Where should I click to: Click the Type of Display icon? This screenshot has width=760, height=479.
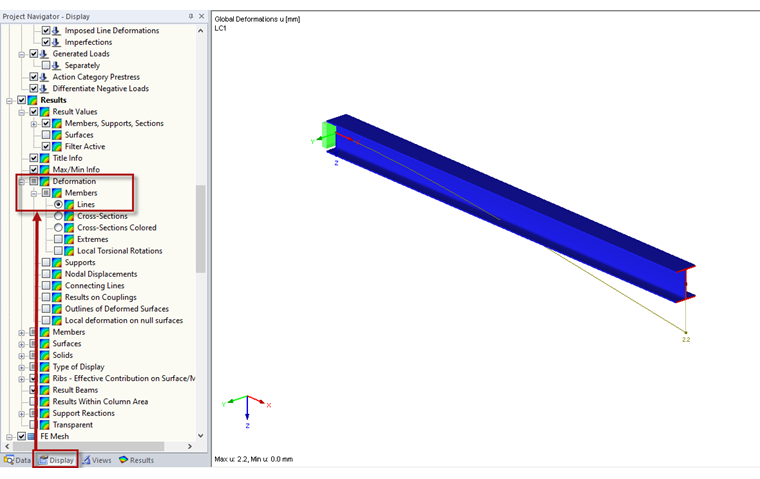tap(45, 367)
